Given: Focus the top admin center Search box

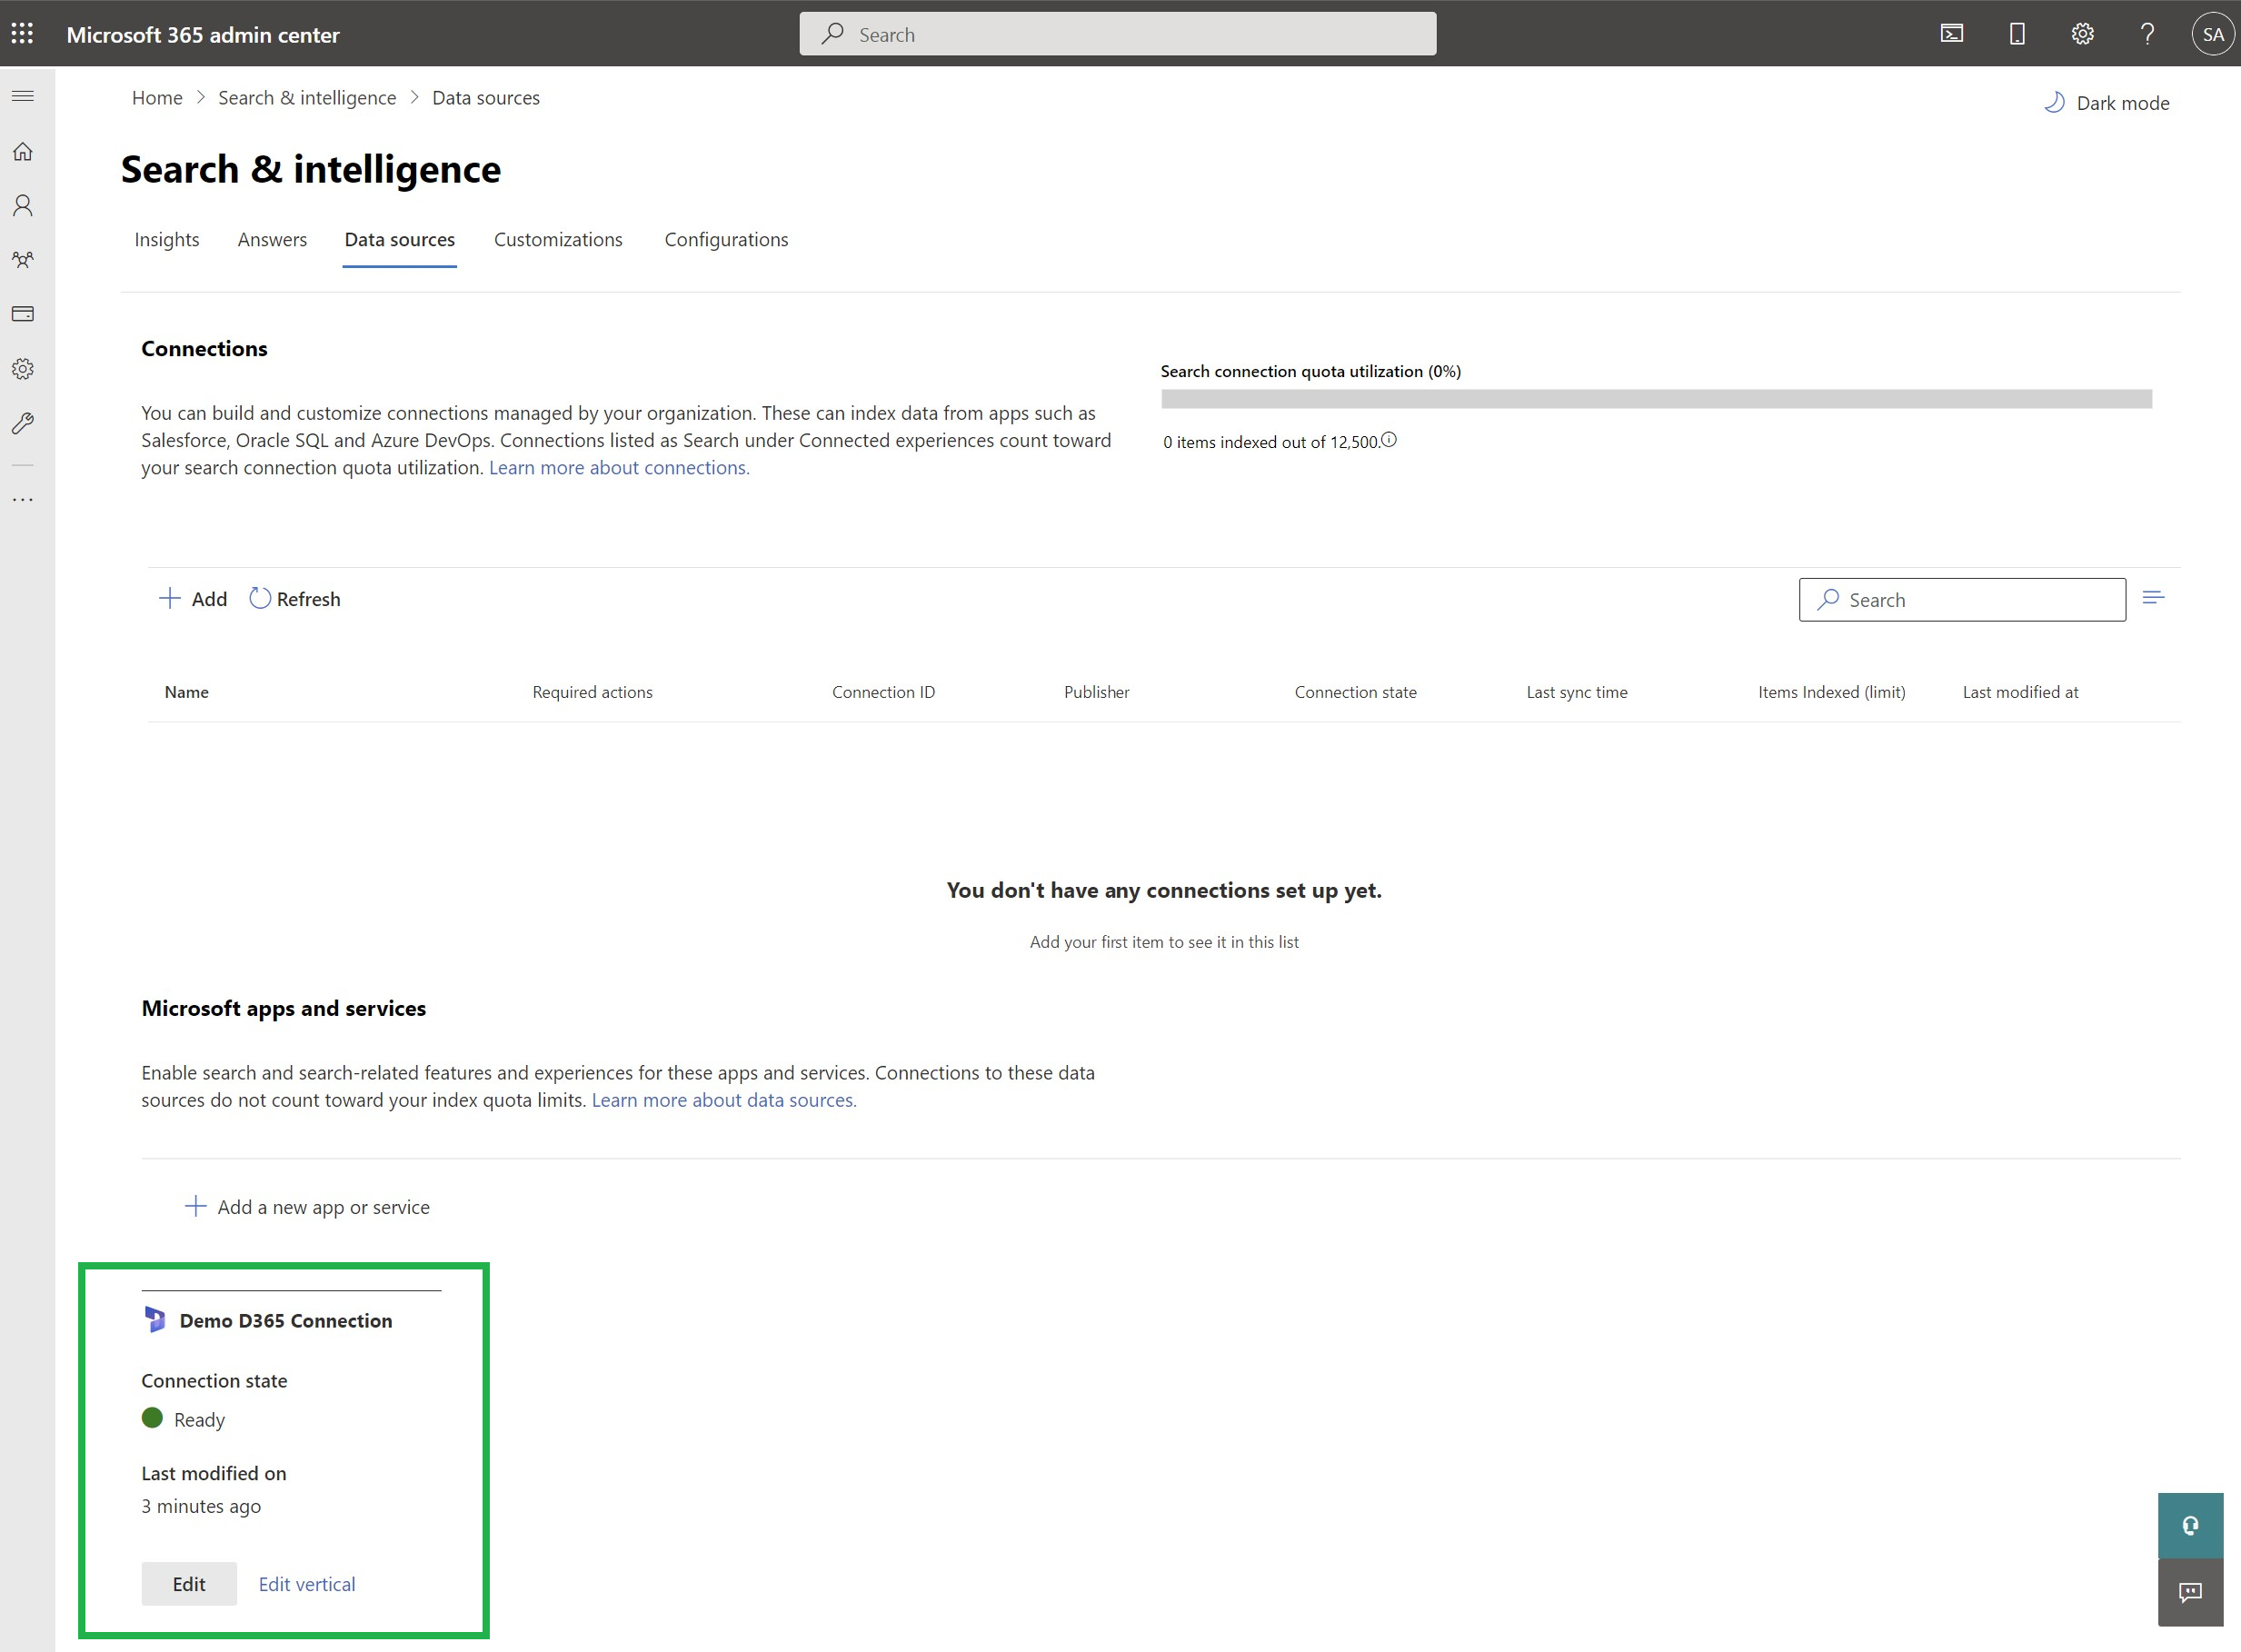Looking at the screenshot, I should click(1118, 34).
